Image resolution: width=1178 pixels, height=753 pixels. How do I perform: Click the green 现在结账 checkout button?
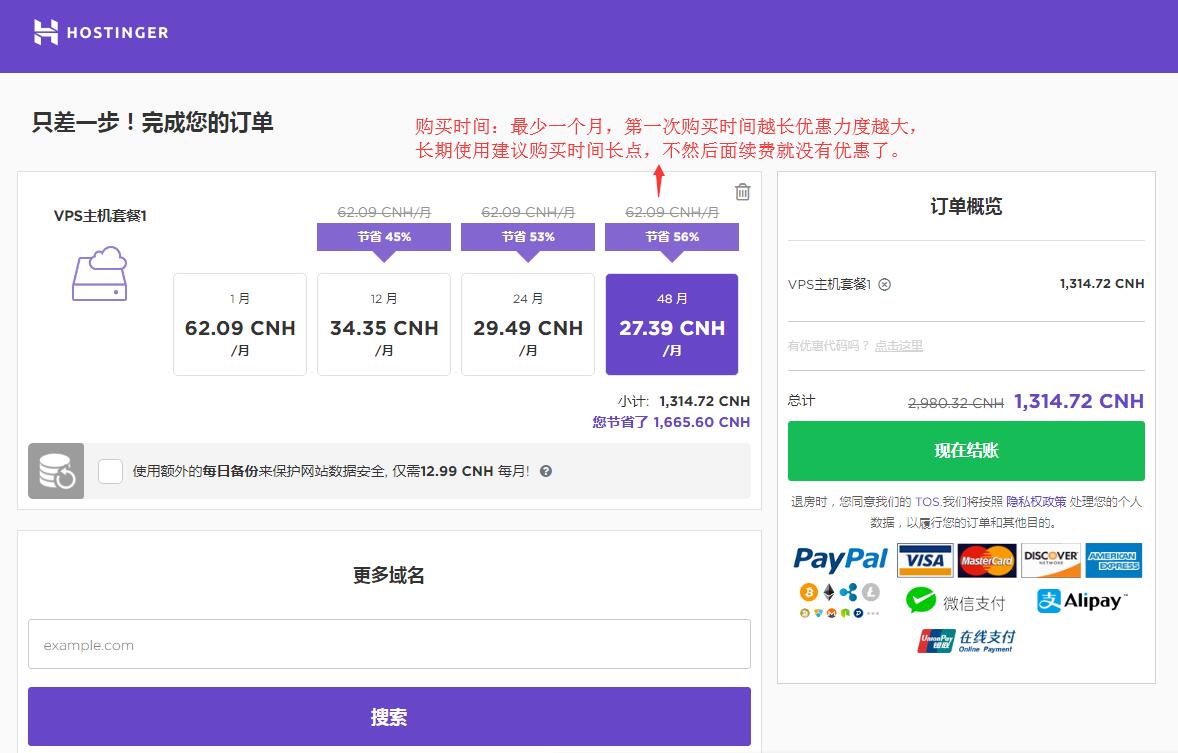pos(966,450)
